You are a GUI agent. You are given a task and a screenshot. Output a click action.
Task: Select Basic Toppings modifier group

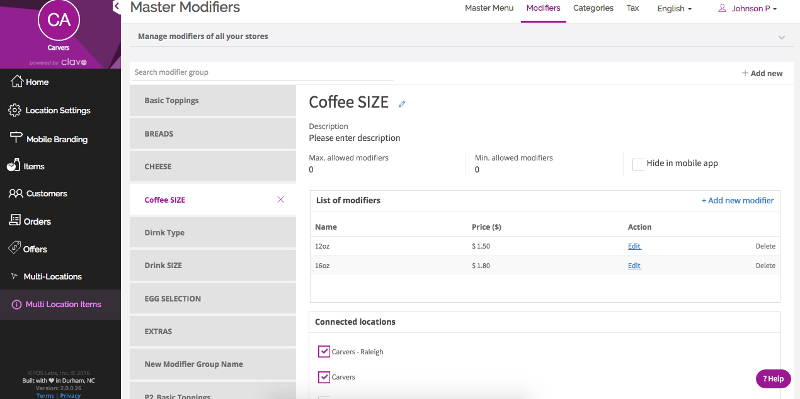tap(213, 101)
